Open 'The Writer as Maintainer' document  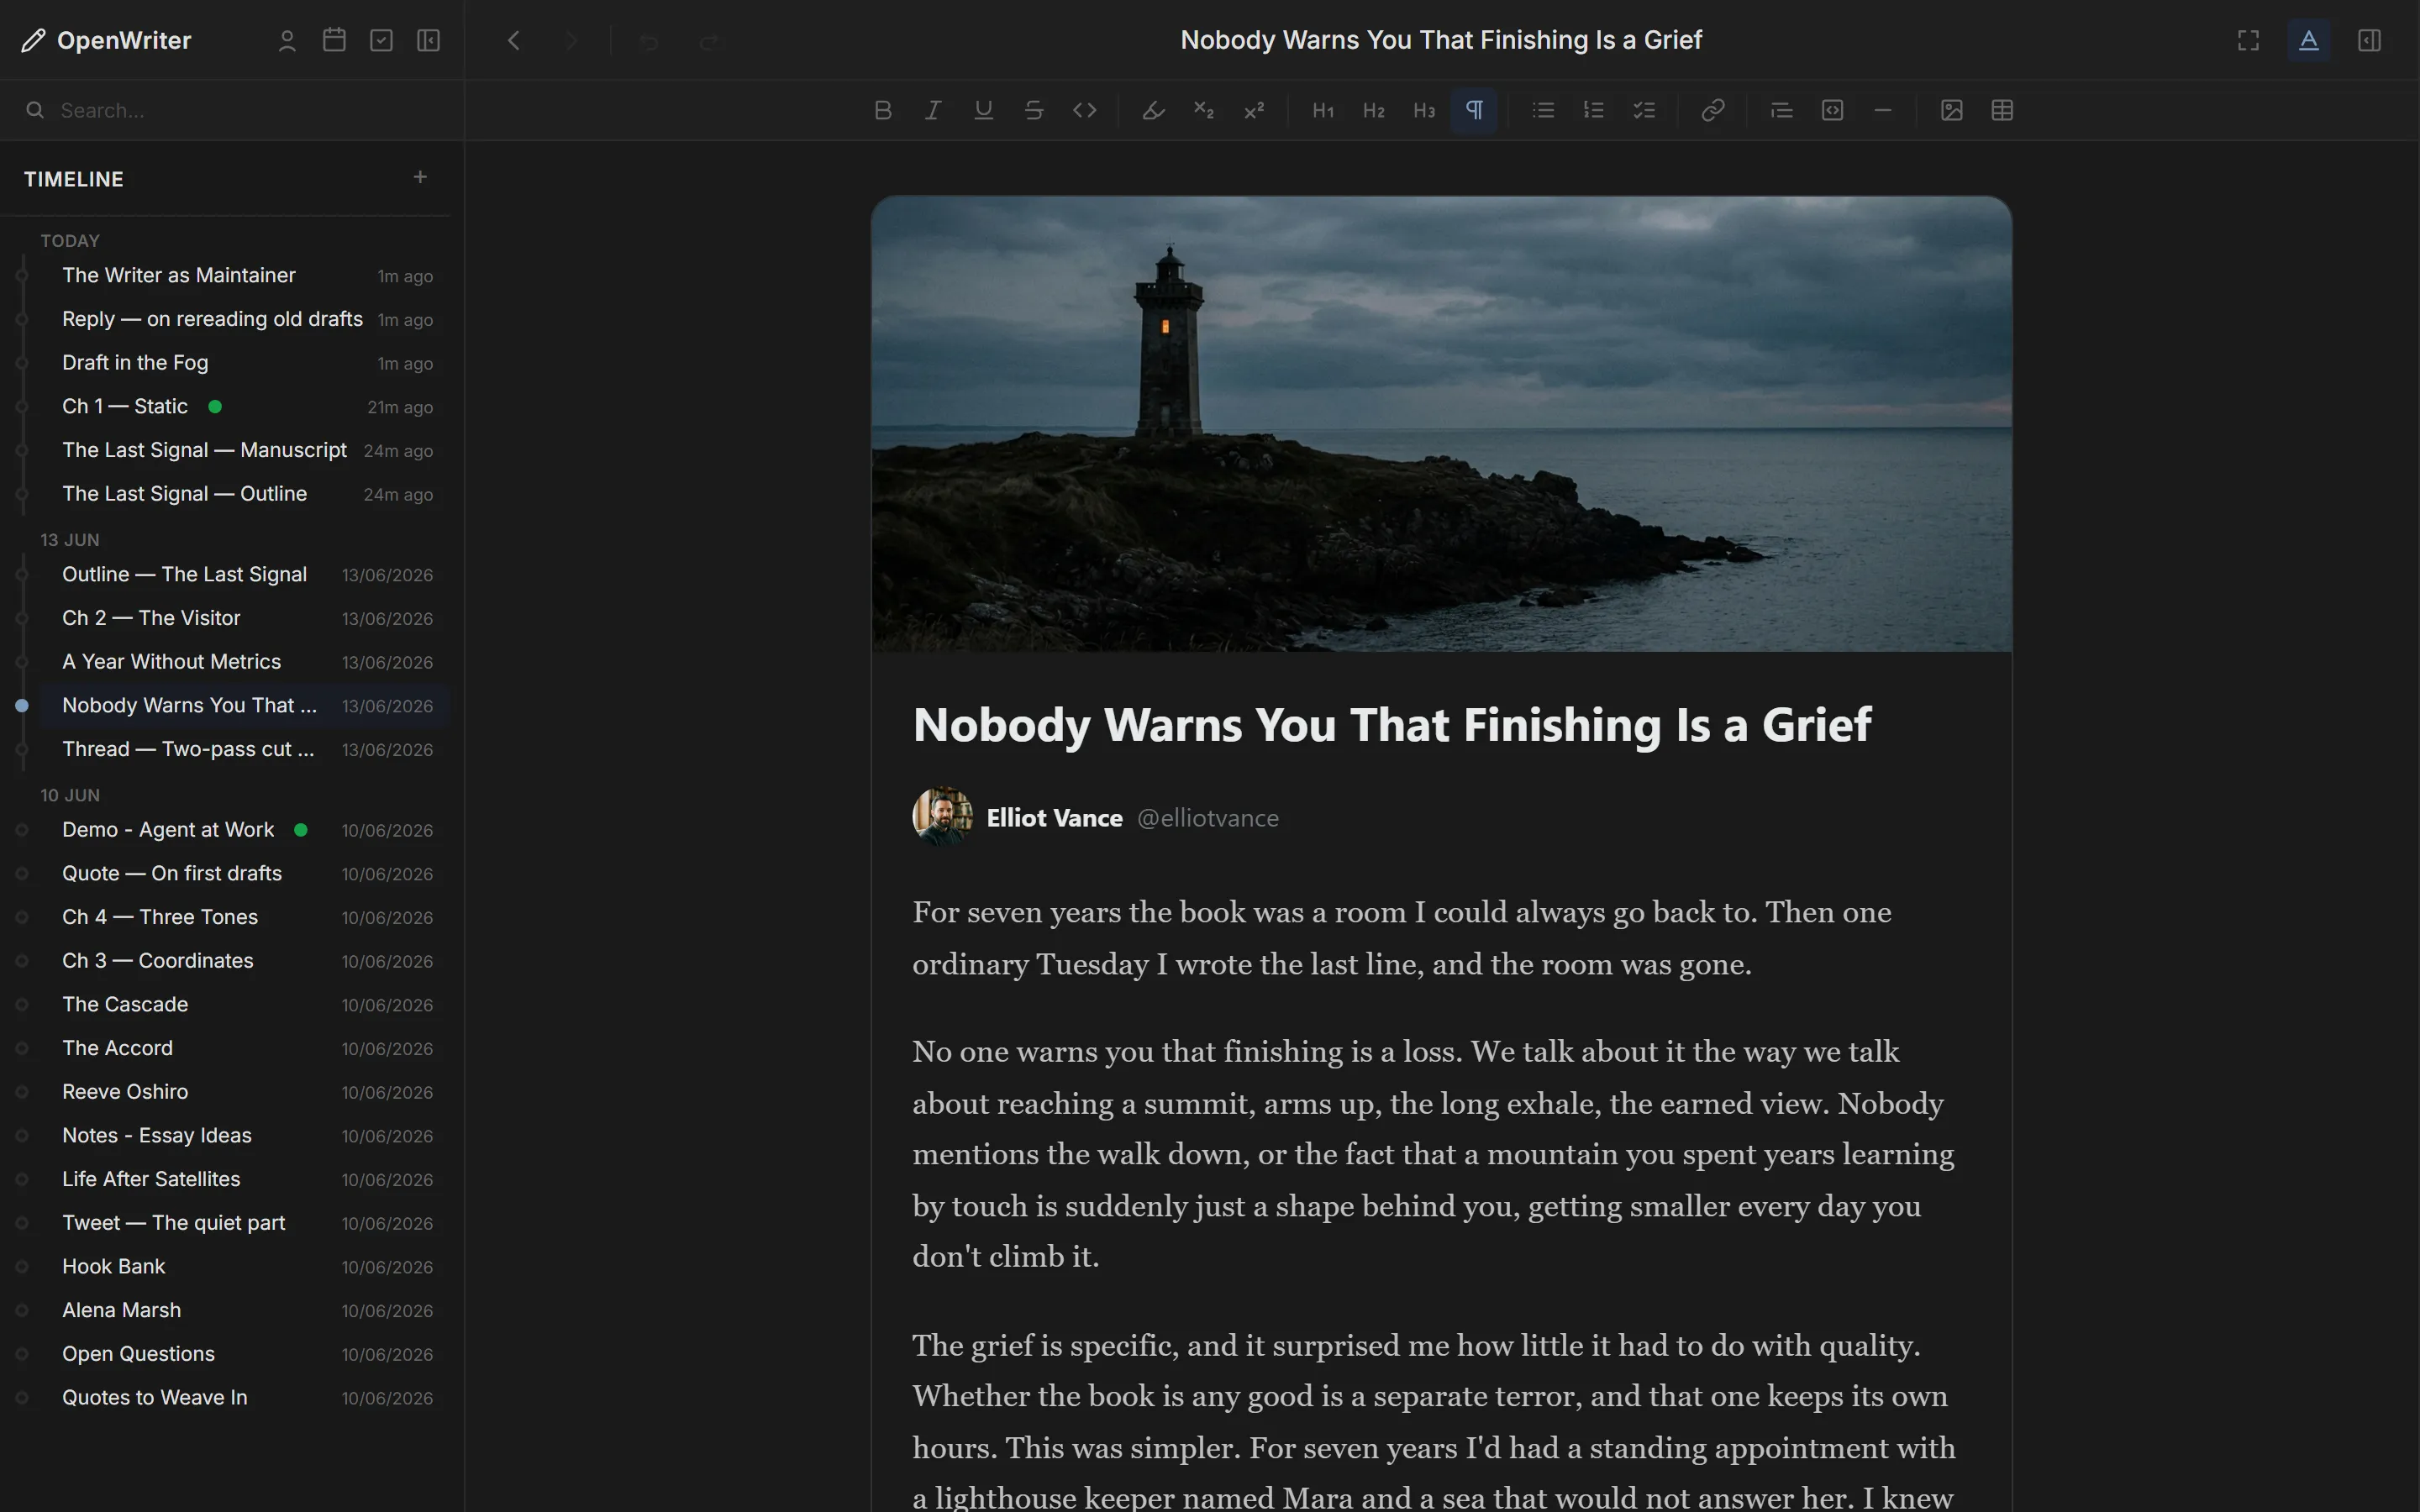pyautogui.click(x=244, y=275)
